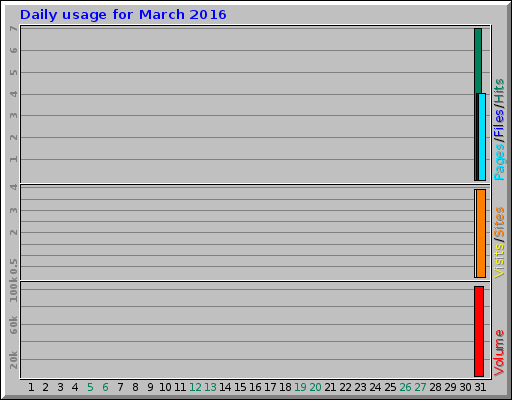512x400 pixels.
Task: Click day '11' on the date axis
Action: pyautogui.click(x=180, y=387)
